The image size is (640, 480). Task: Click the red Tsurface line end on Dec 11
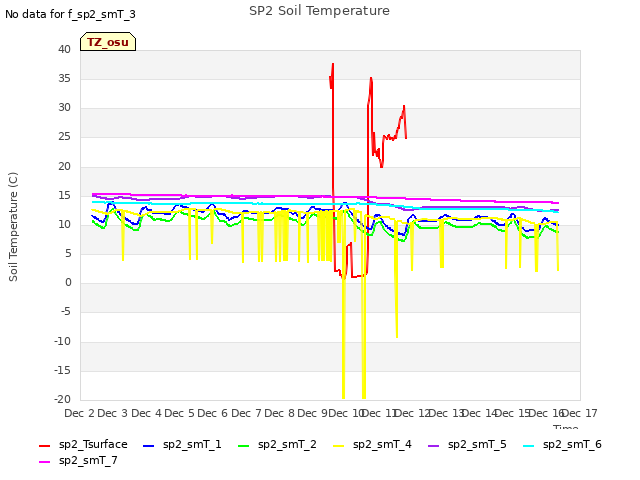pyautogui.click(x=406, y=138)
